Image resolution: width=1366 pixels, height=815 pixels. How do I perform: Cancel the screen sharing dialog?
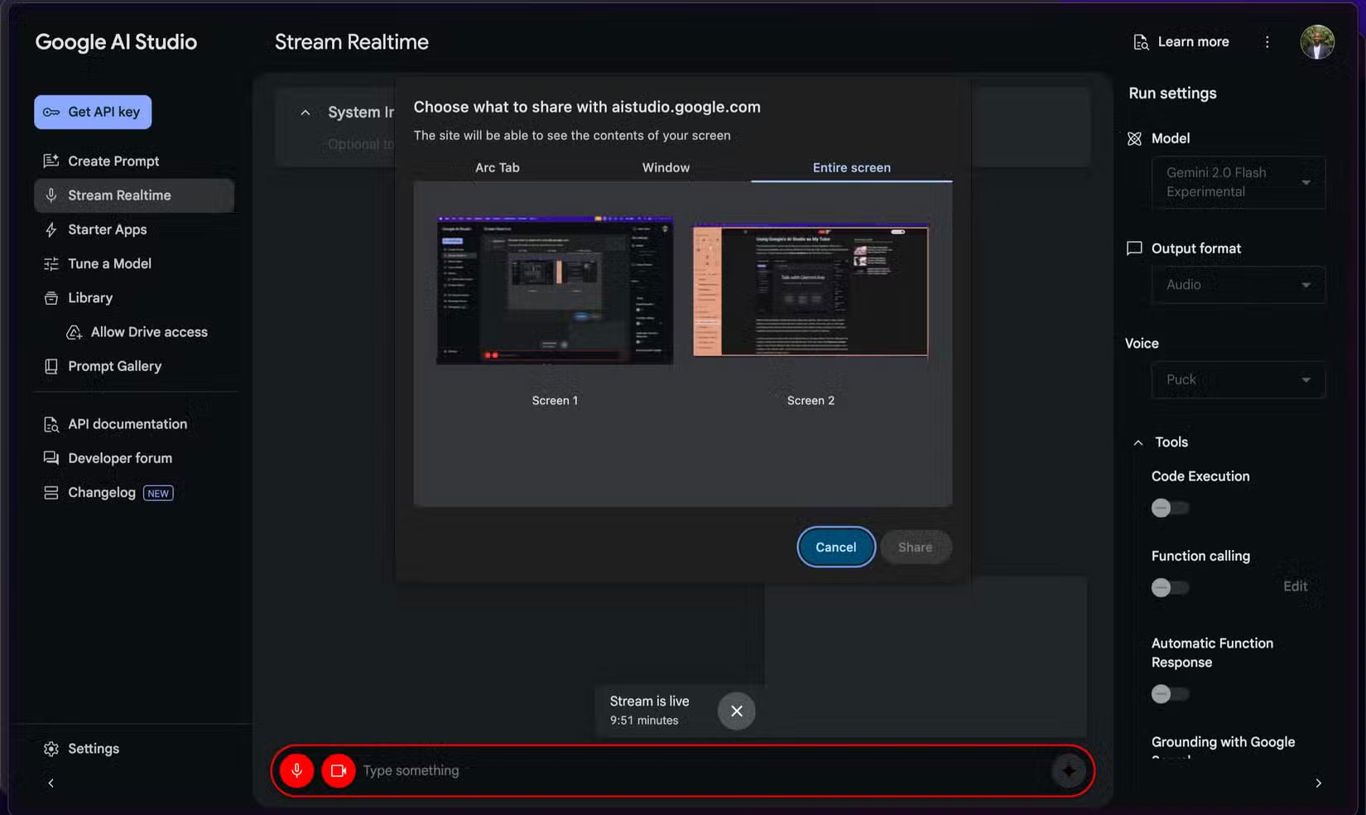[836, 547]
